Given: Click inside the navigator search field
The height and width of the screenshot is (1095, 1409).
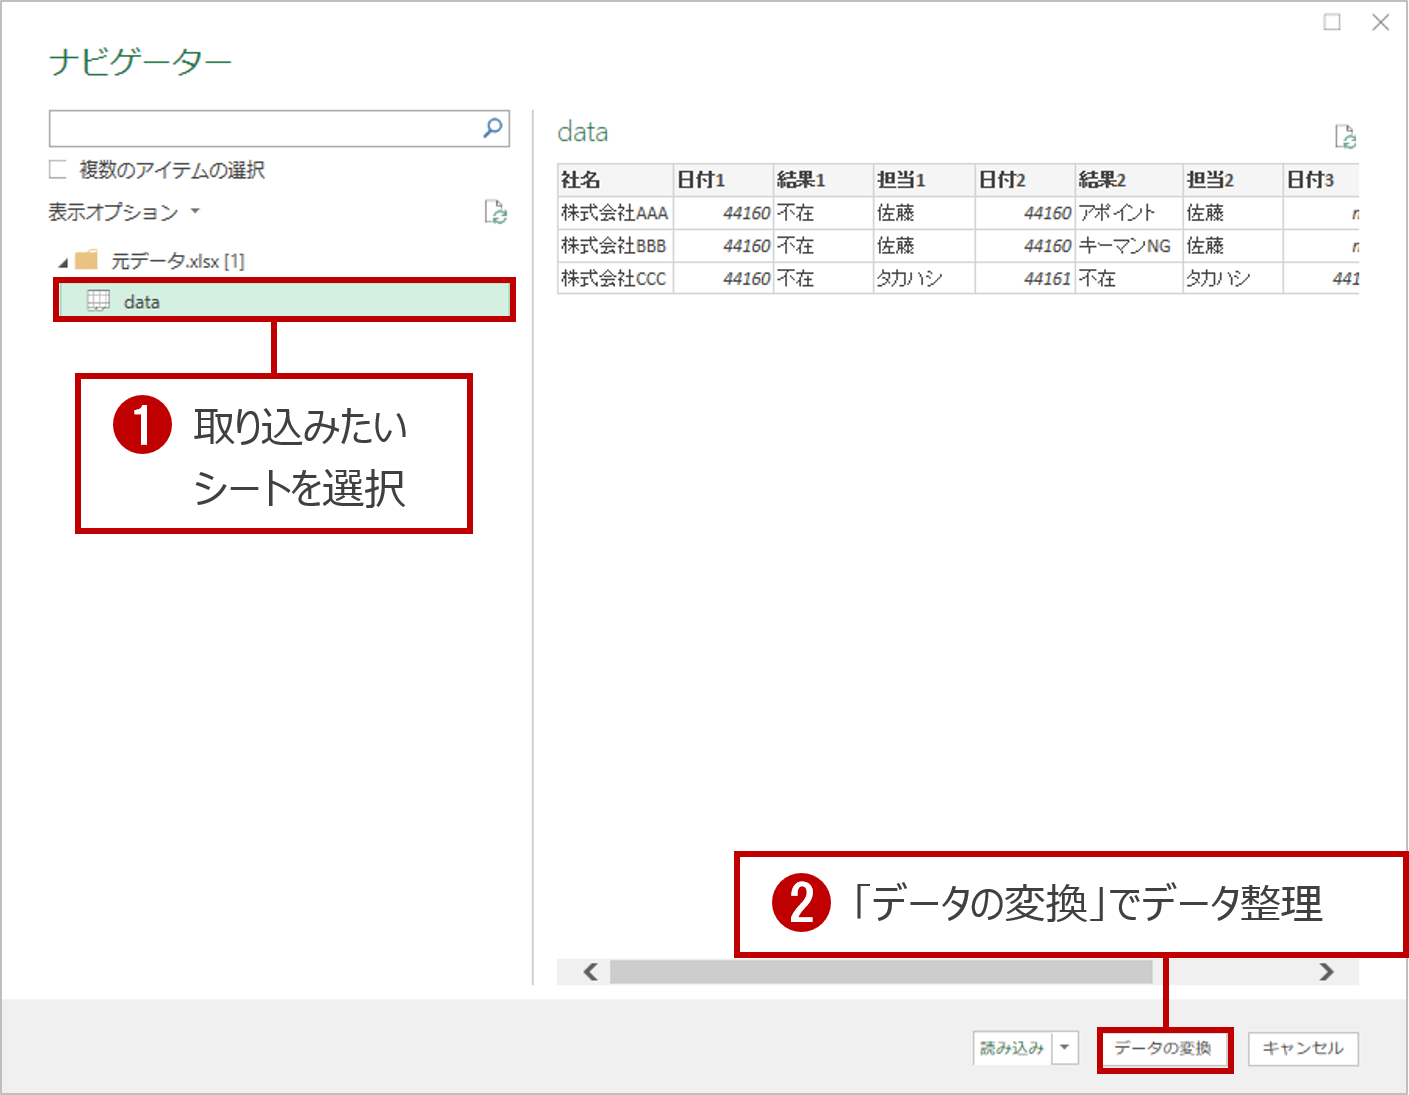Looking at the screenshot, I should (250, 128).
